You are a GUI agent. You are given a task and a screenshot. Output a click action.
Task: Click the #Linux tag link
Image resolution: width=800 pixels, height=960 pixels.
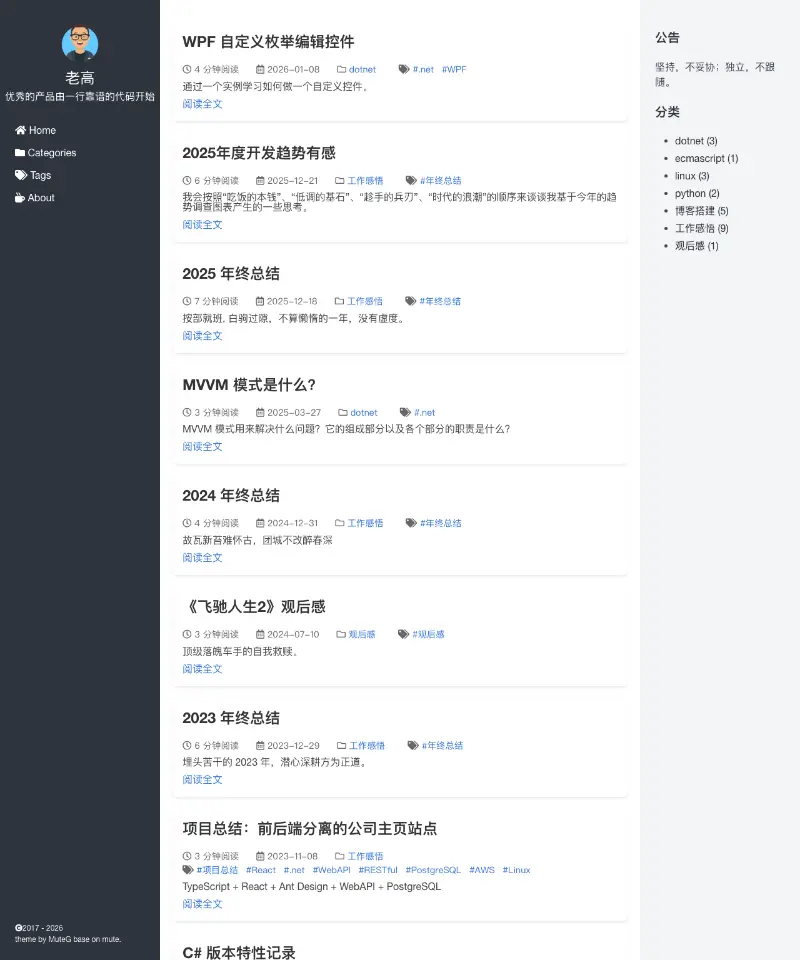pos(516,870)
